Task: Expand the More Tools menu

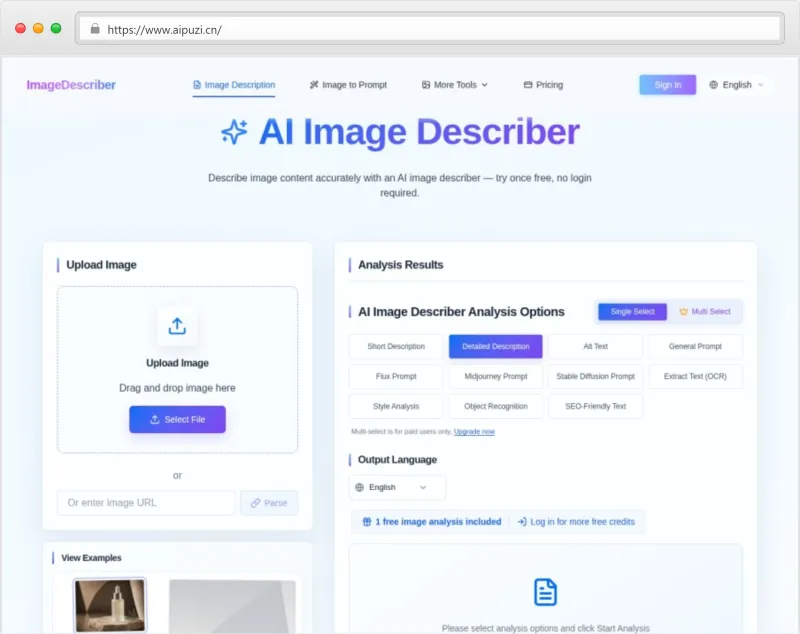Action: 455,85
